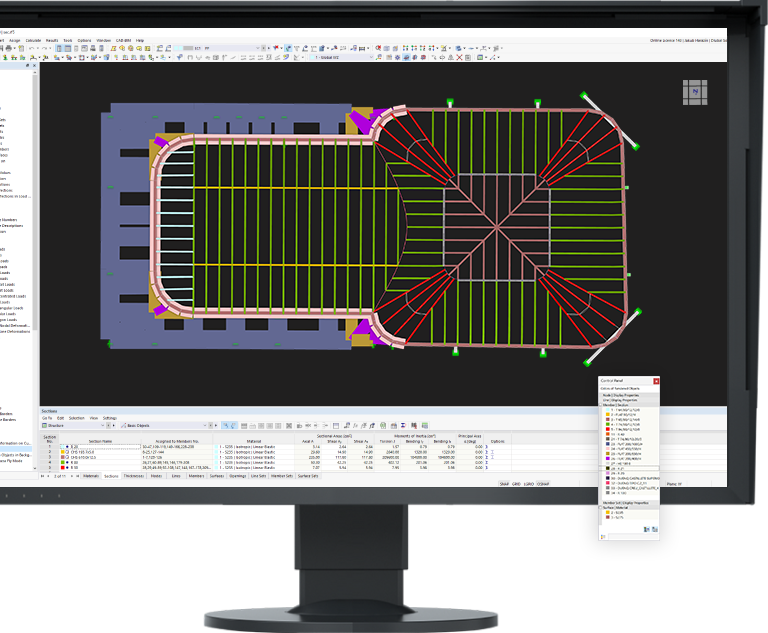
Task: Open the CAD-BIM menu
Action: 123,41
